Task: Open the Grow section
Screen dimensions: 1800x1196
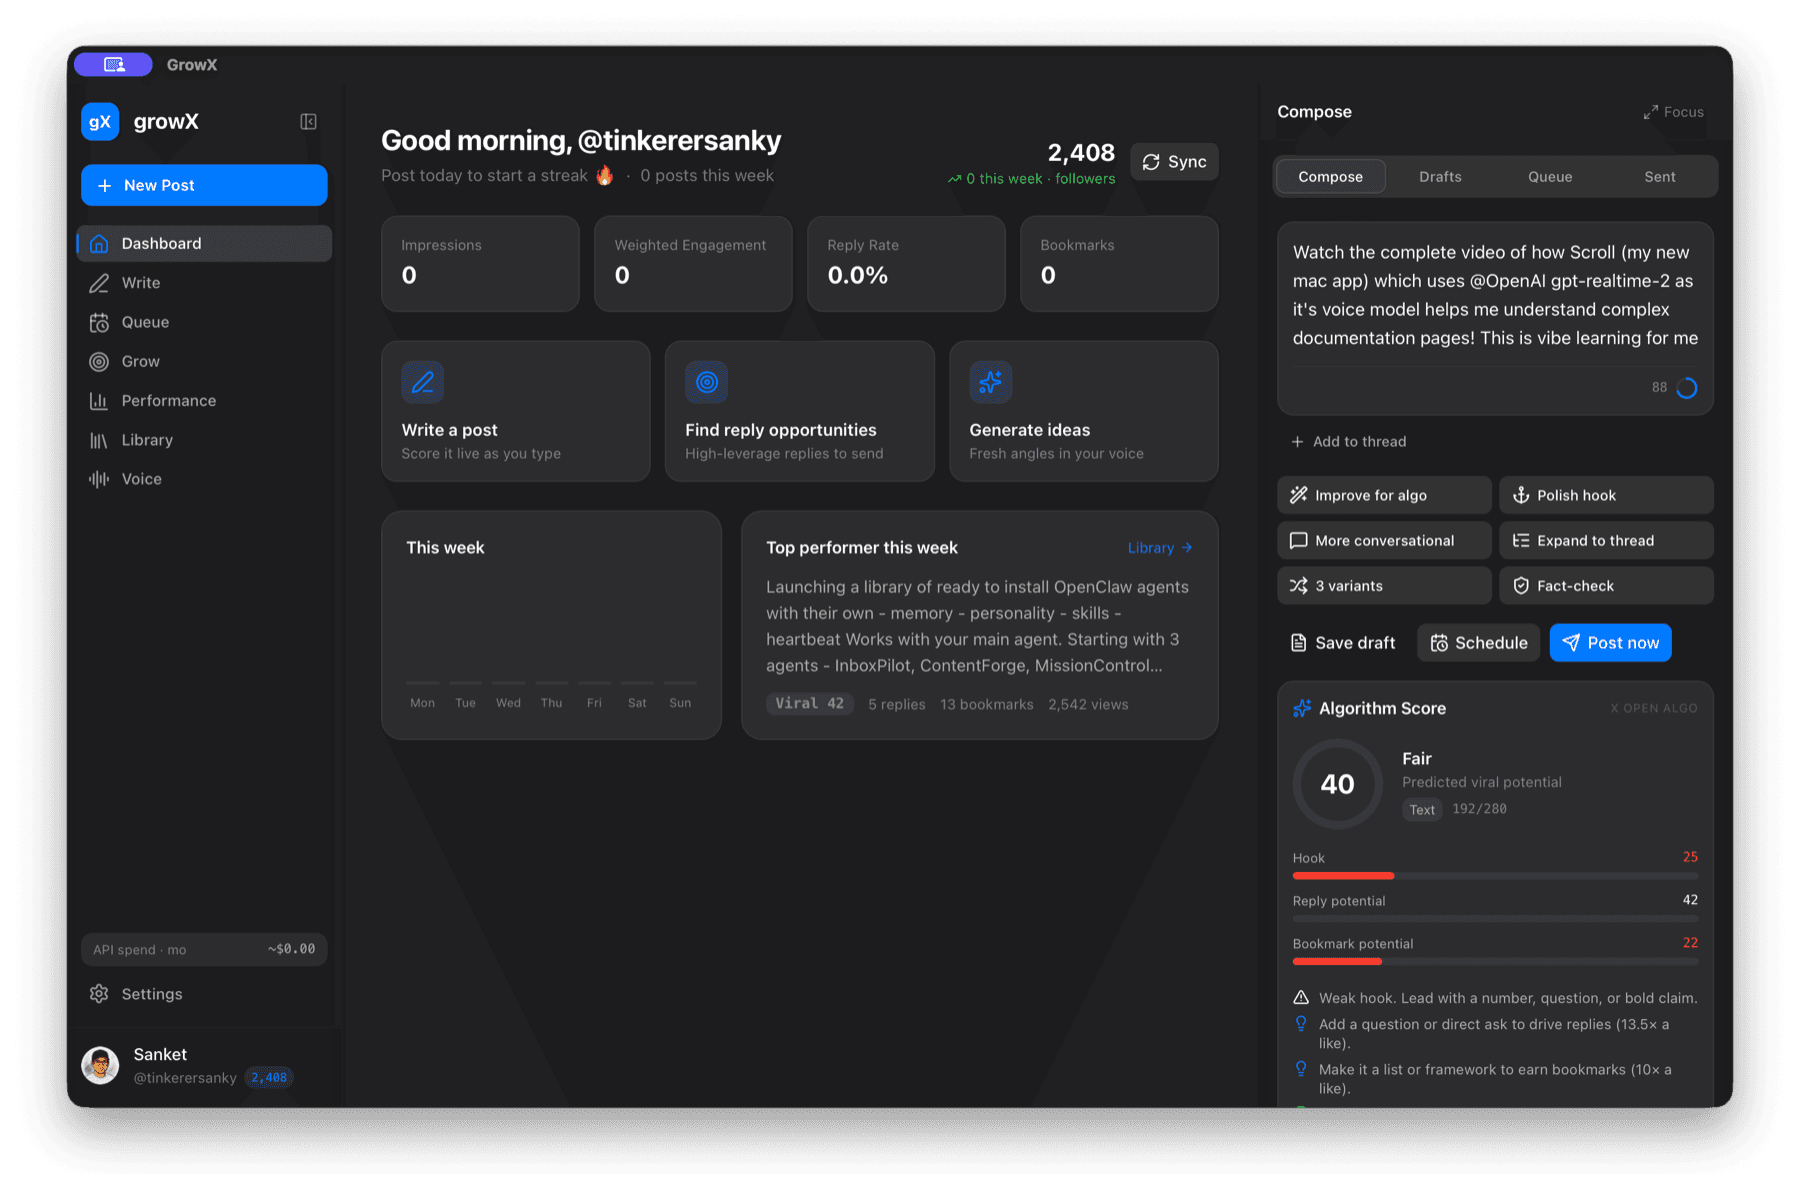Action: (204, 361)
